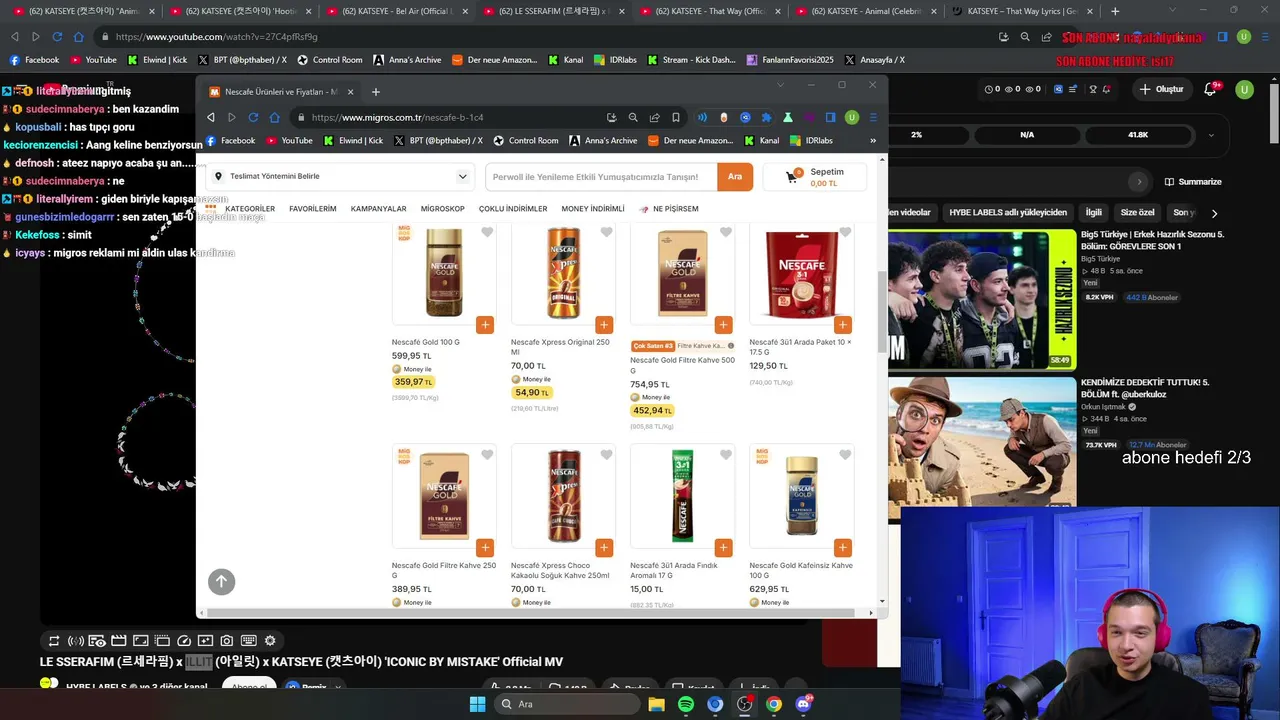Open File Explorer from the taskbar
Viewport: 1280px width, 720px height.
click(x=656, y=704)
